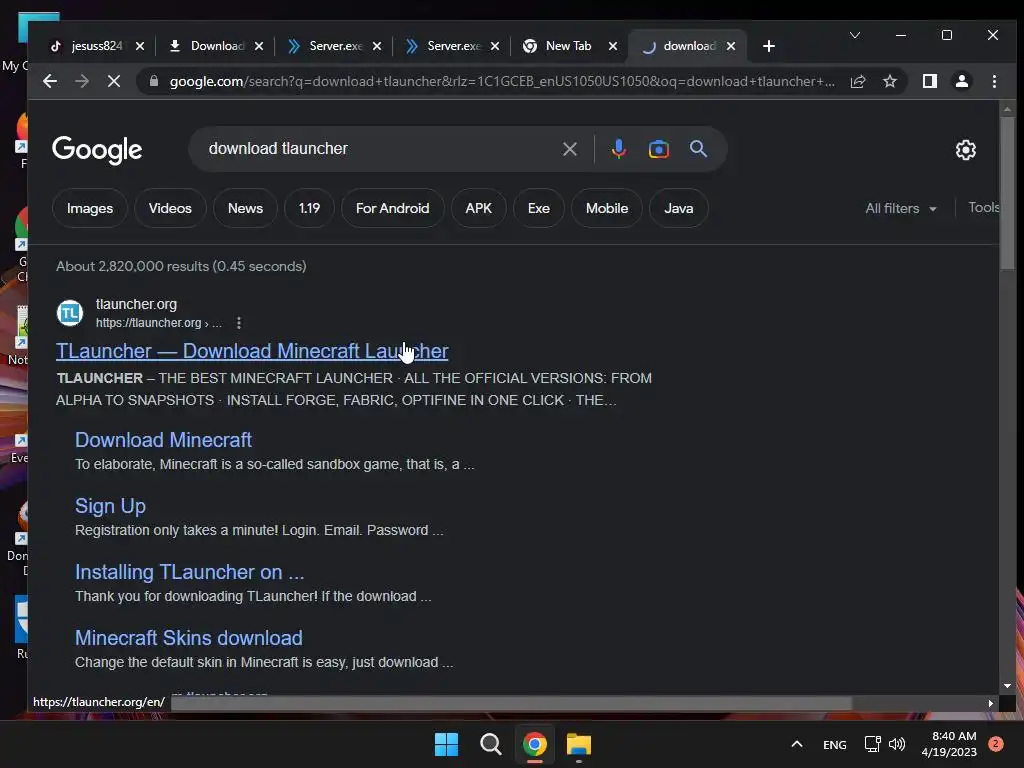Open the tab search chevron
1024x768 pixels.
tap(854, 35)
